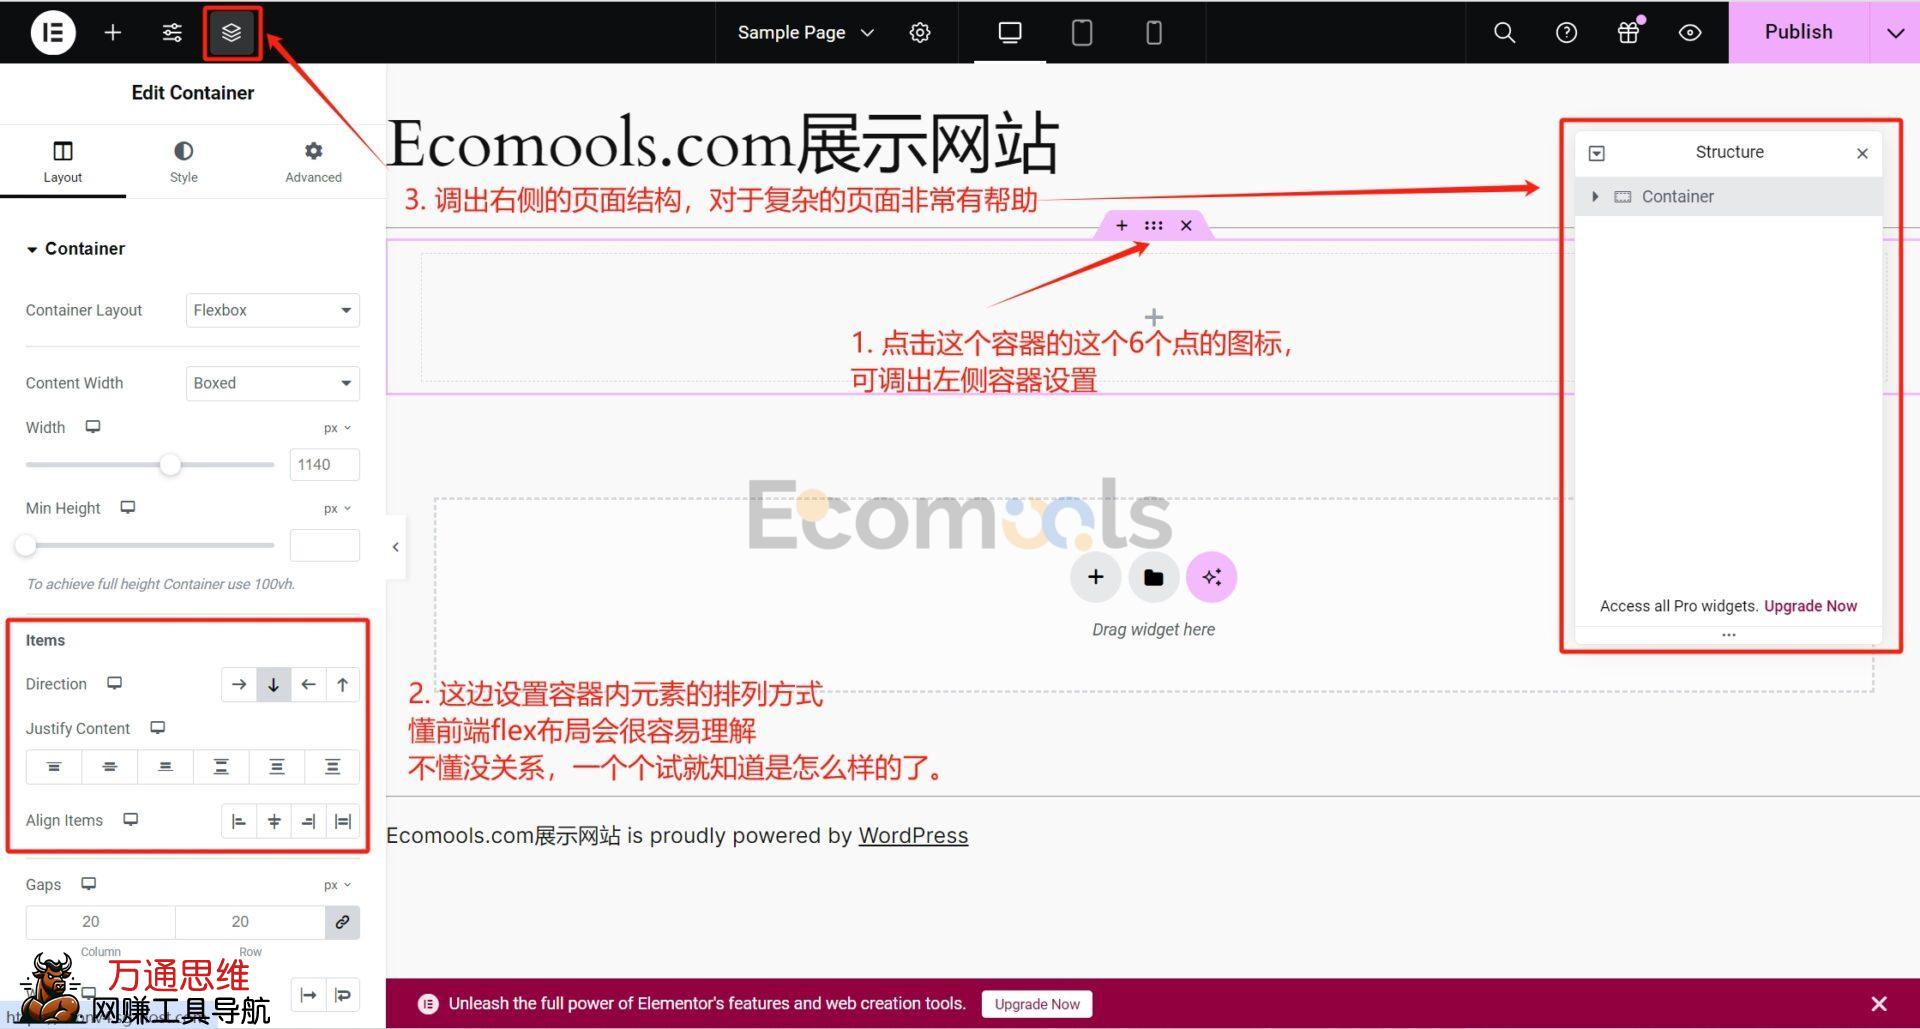The image size is (1920, 1029).
Task: Set item Direction to row with right arrow
Action: tap(239, 684)
